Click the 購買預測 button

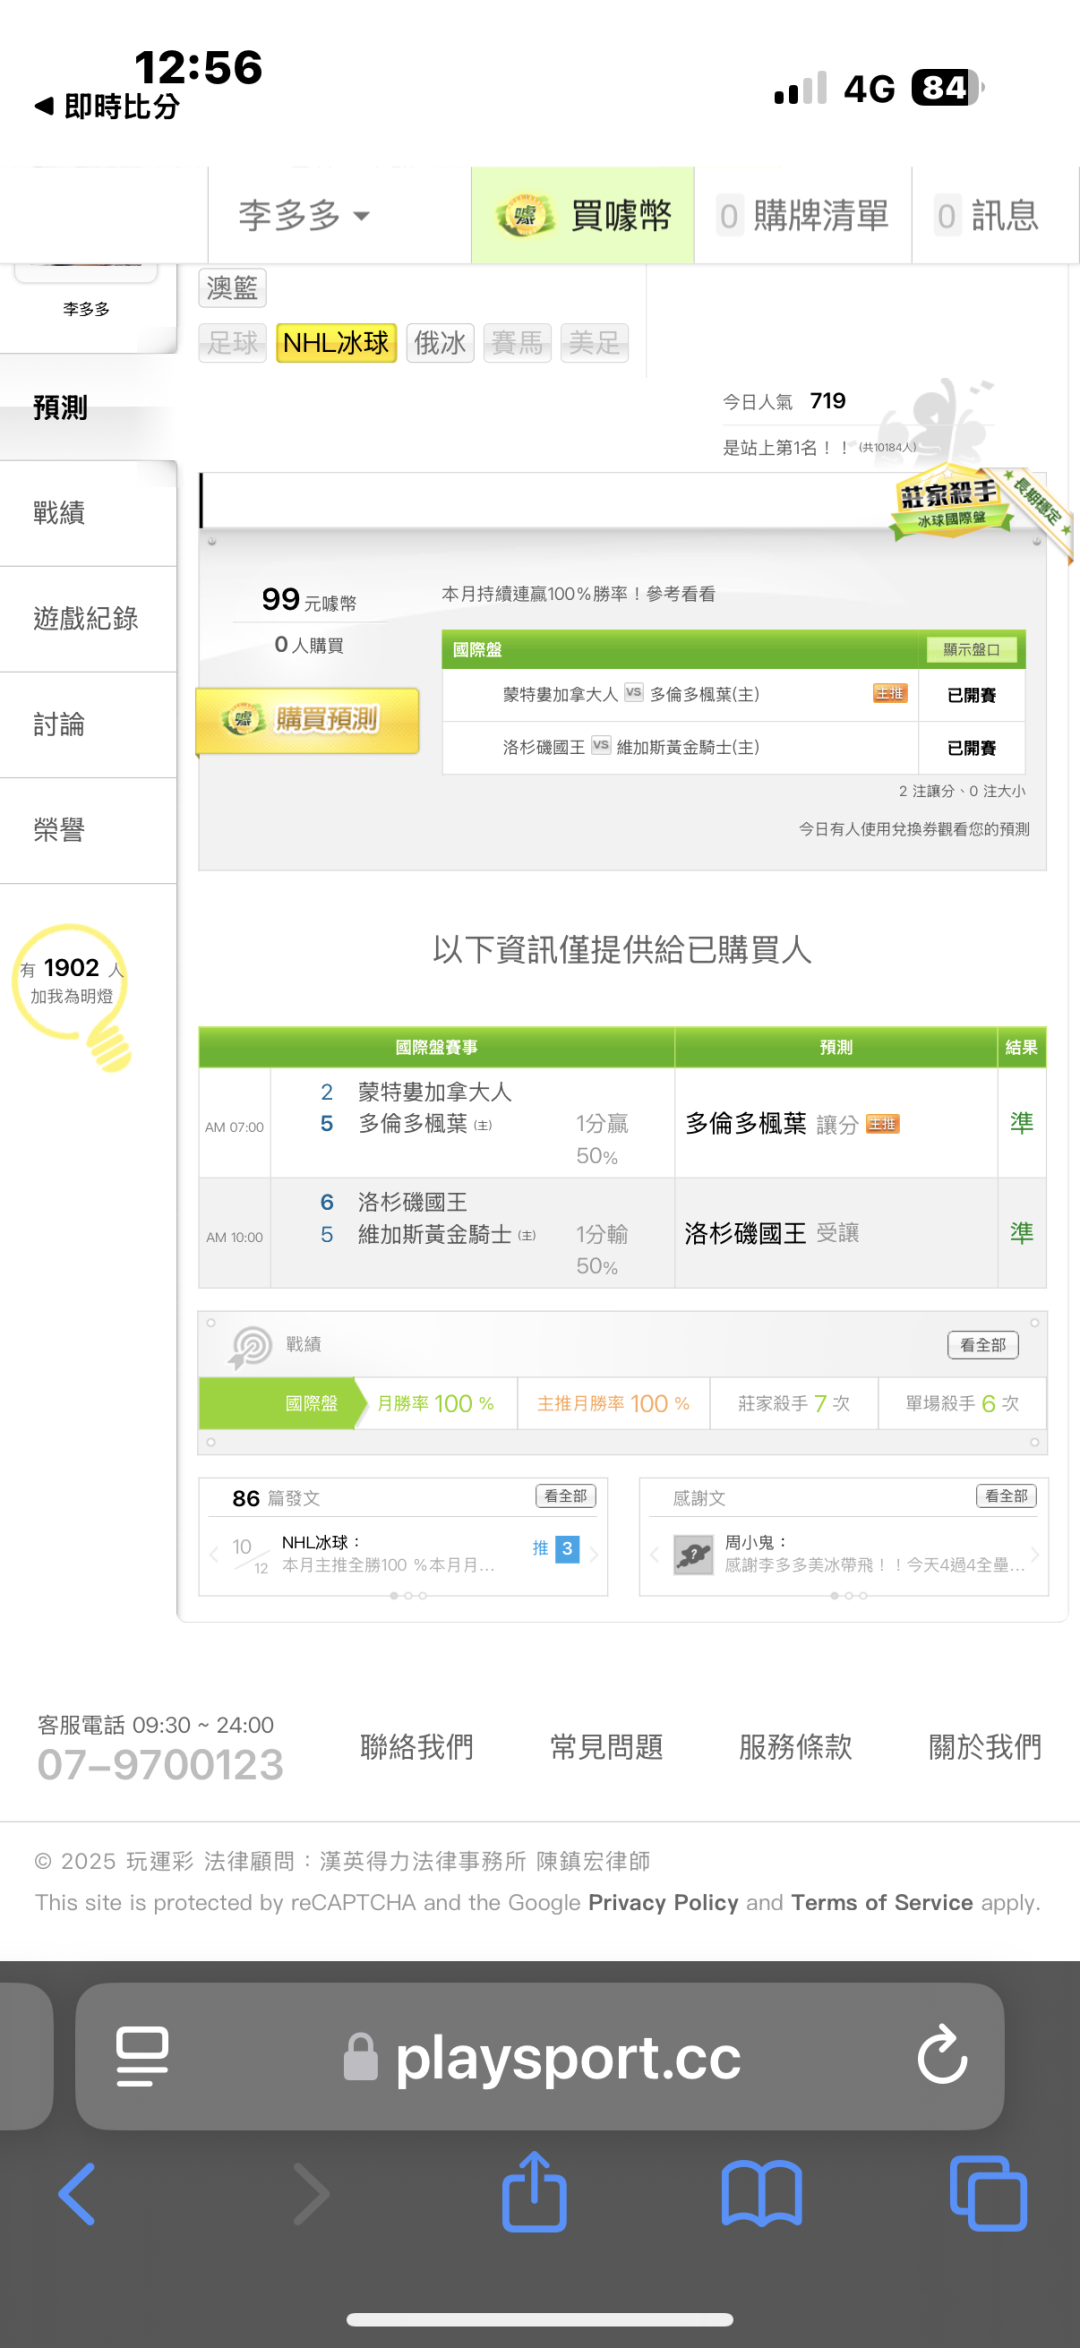tap(308, 720)
